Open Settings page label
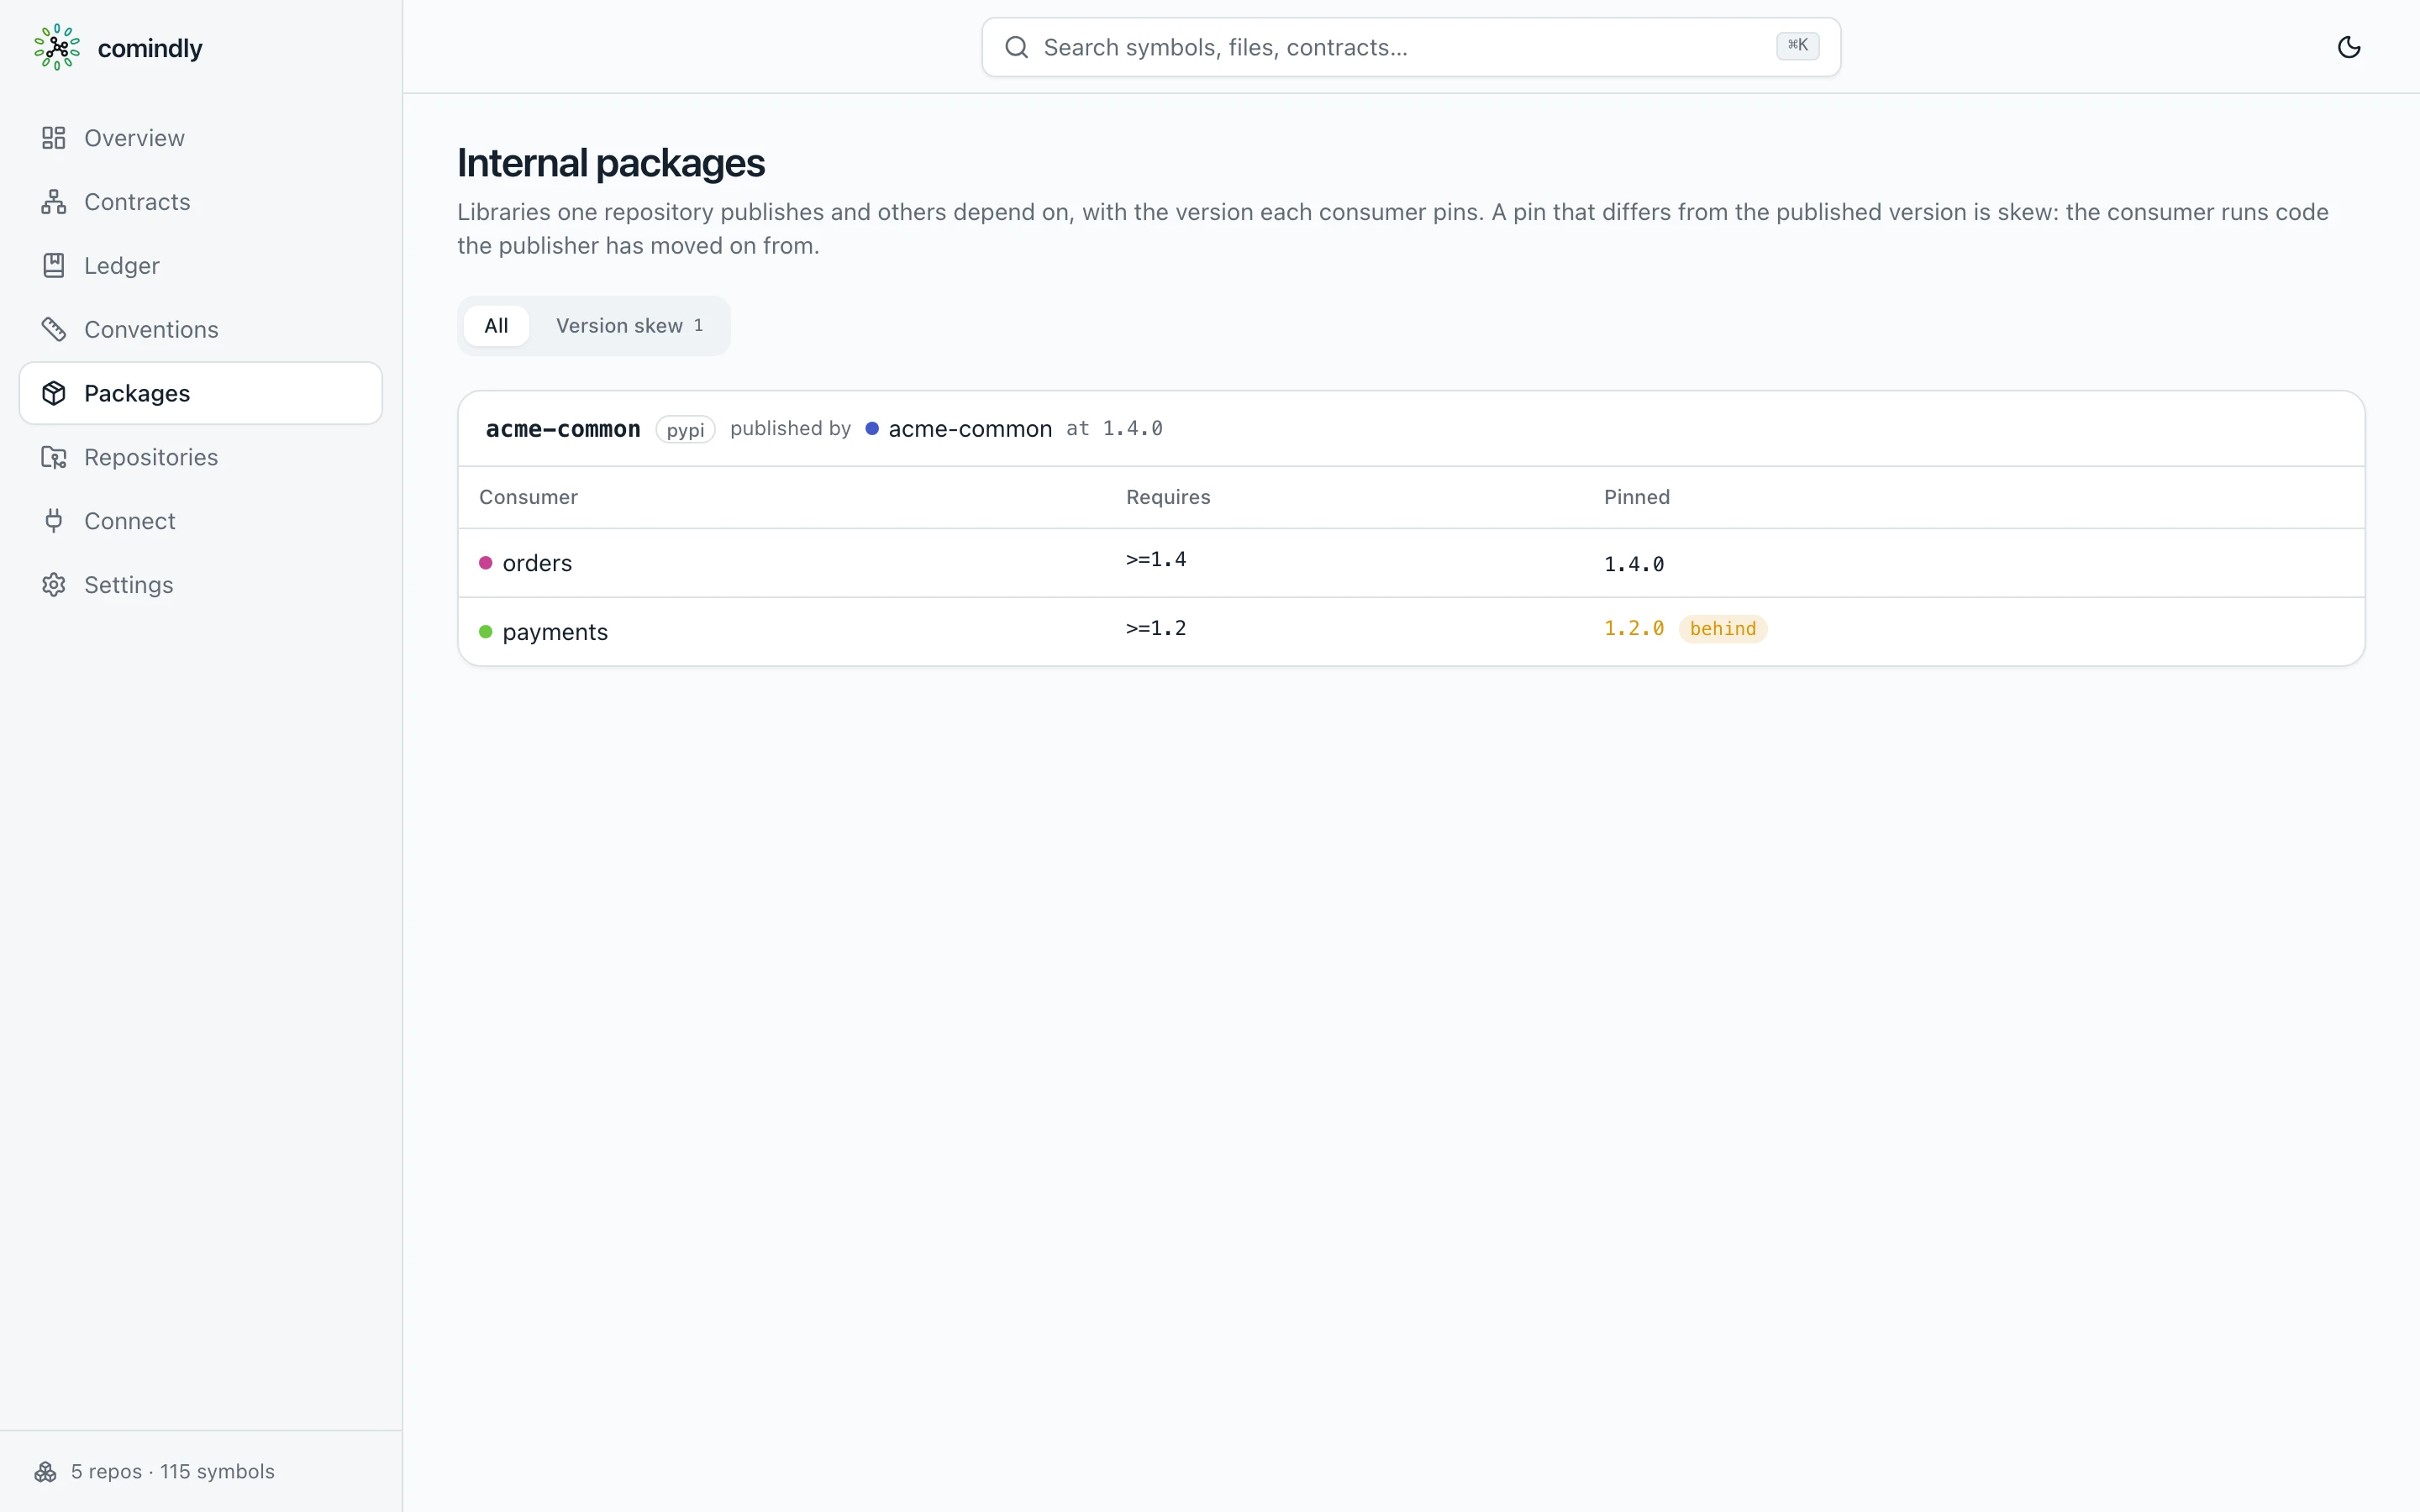Screen dimensions: 2420x1512 coord(129,585)
